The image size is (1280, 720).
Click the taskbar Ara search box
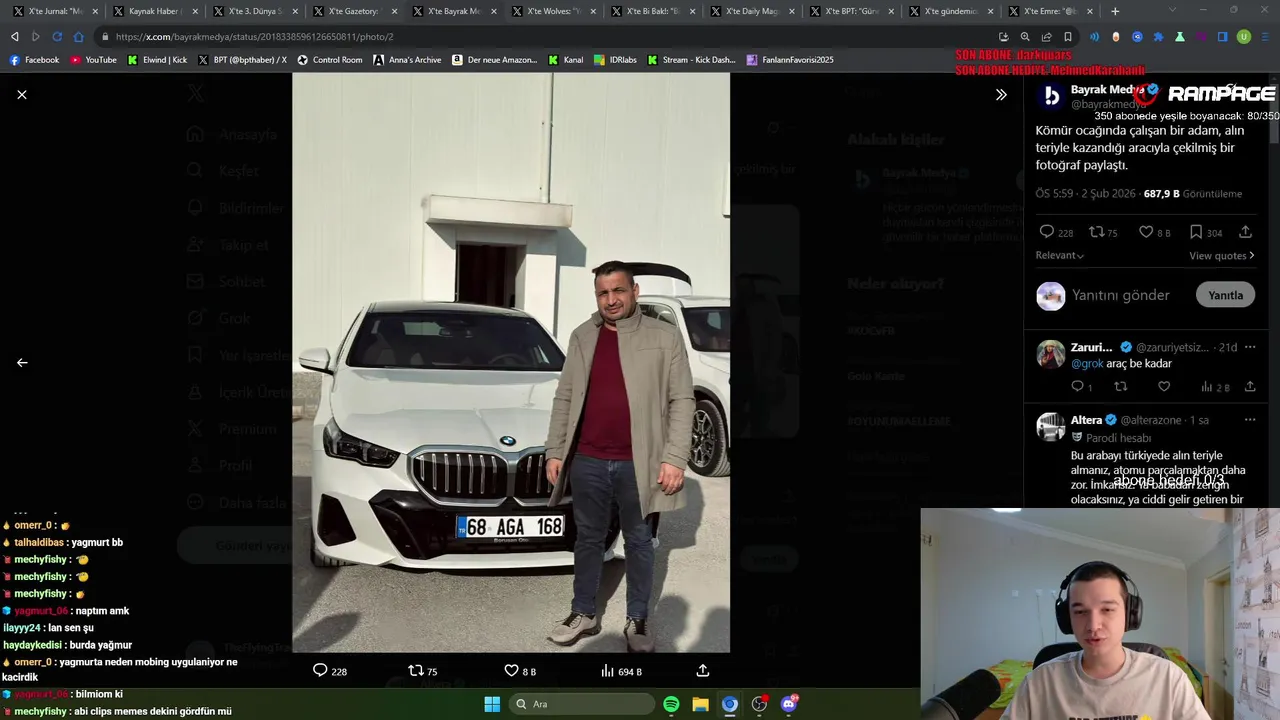click(582, 704)
